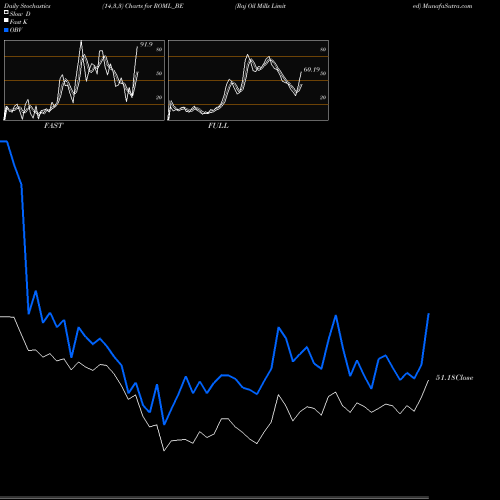Select the 'OBV' legend label
The height and width of the screenshot is (500, 500).
tap(16, 30)
